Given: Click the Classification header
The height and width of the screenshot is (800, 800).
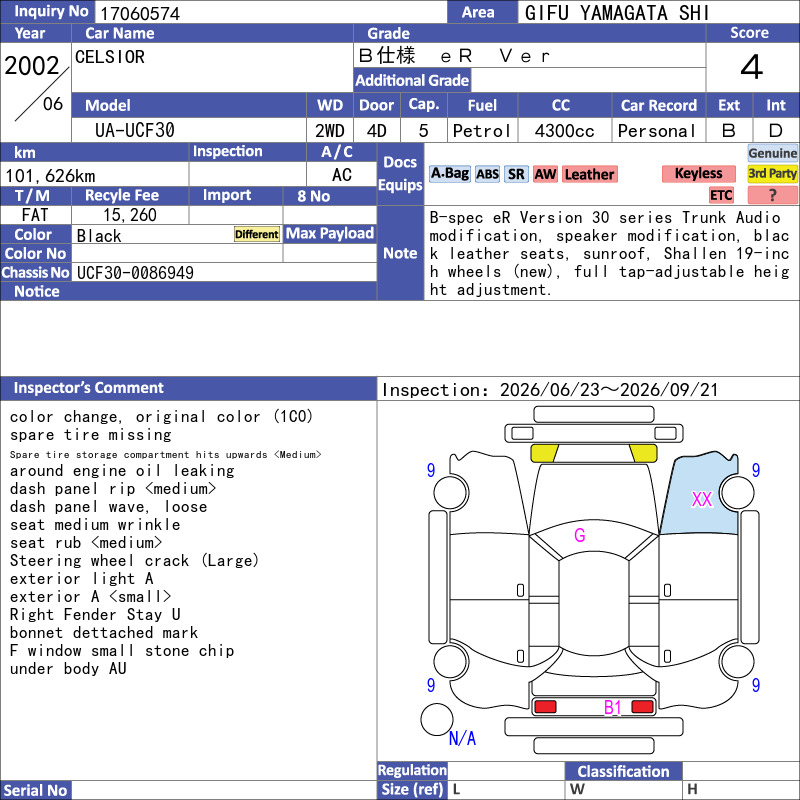Looking at the screenshot, I should point(623,771).
